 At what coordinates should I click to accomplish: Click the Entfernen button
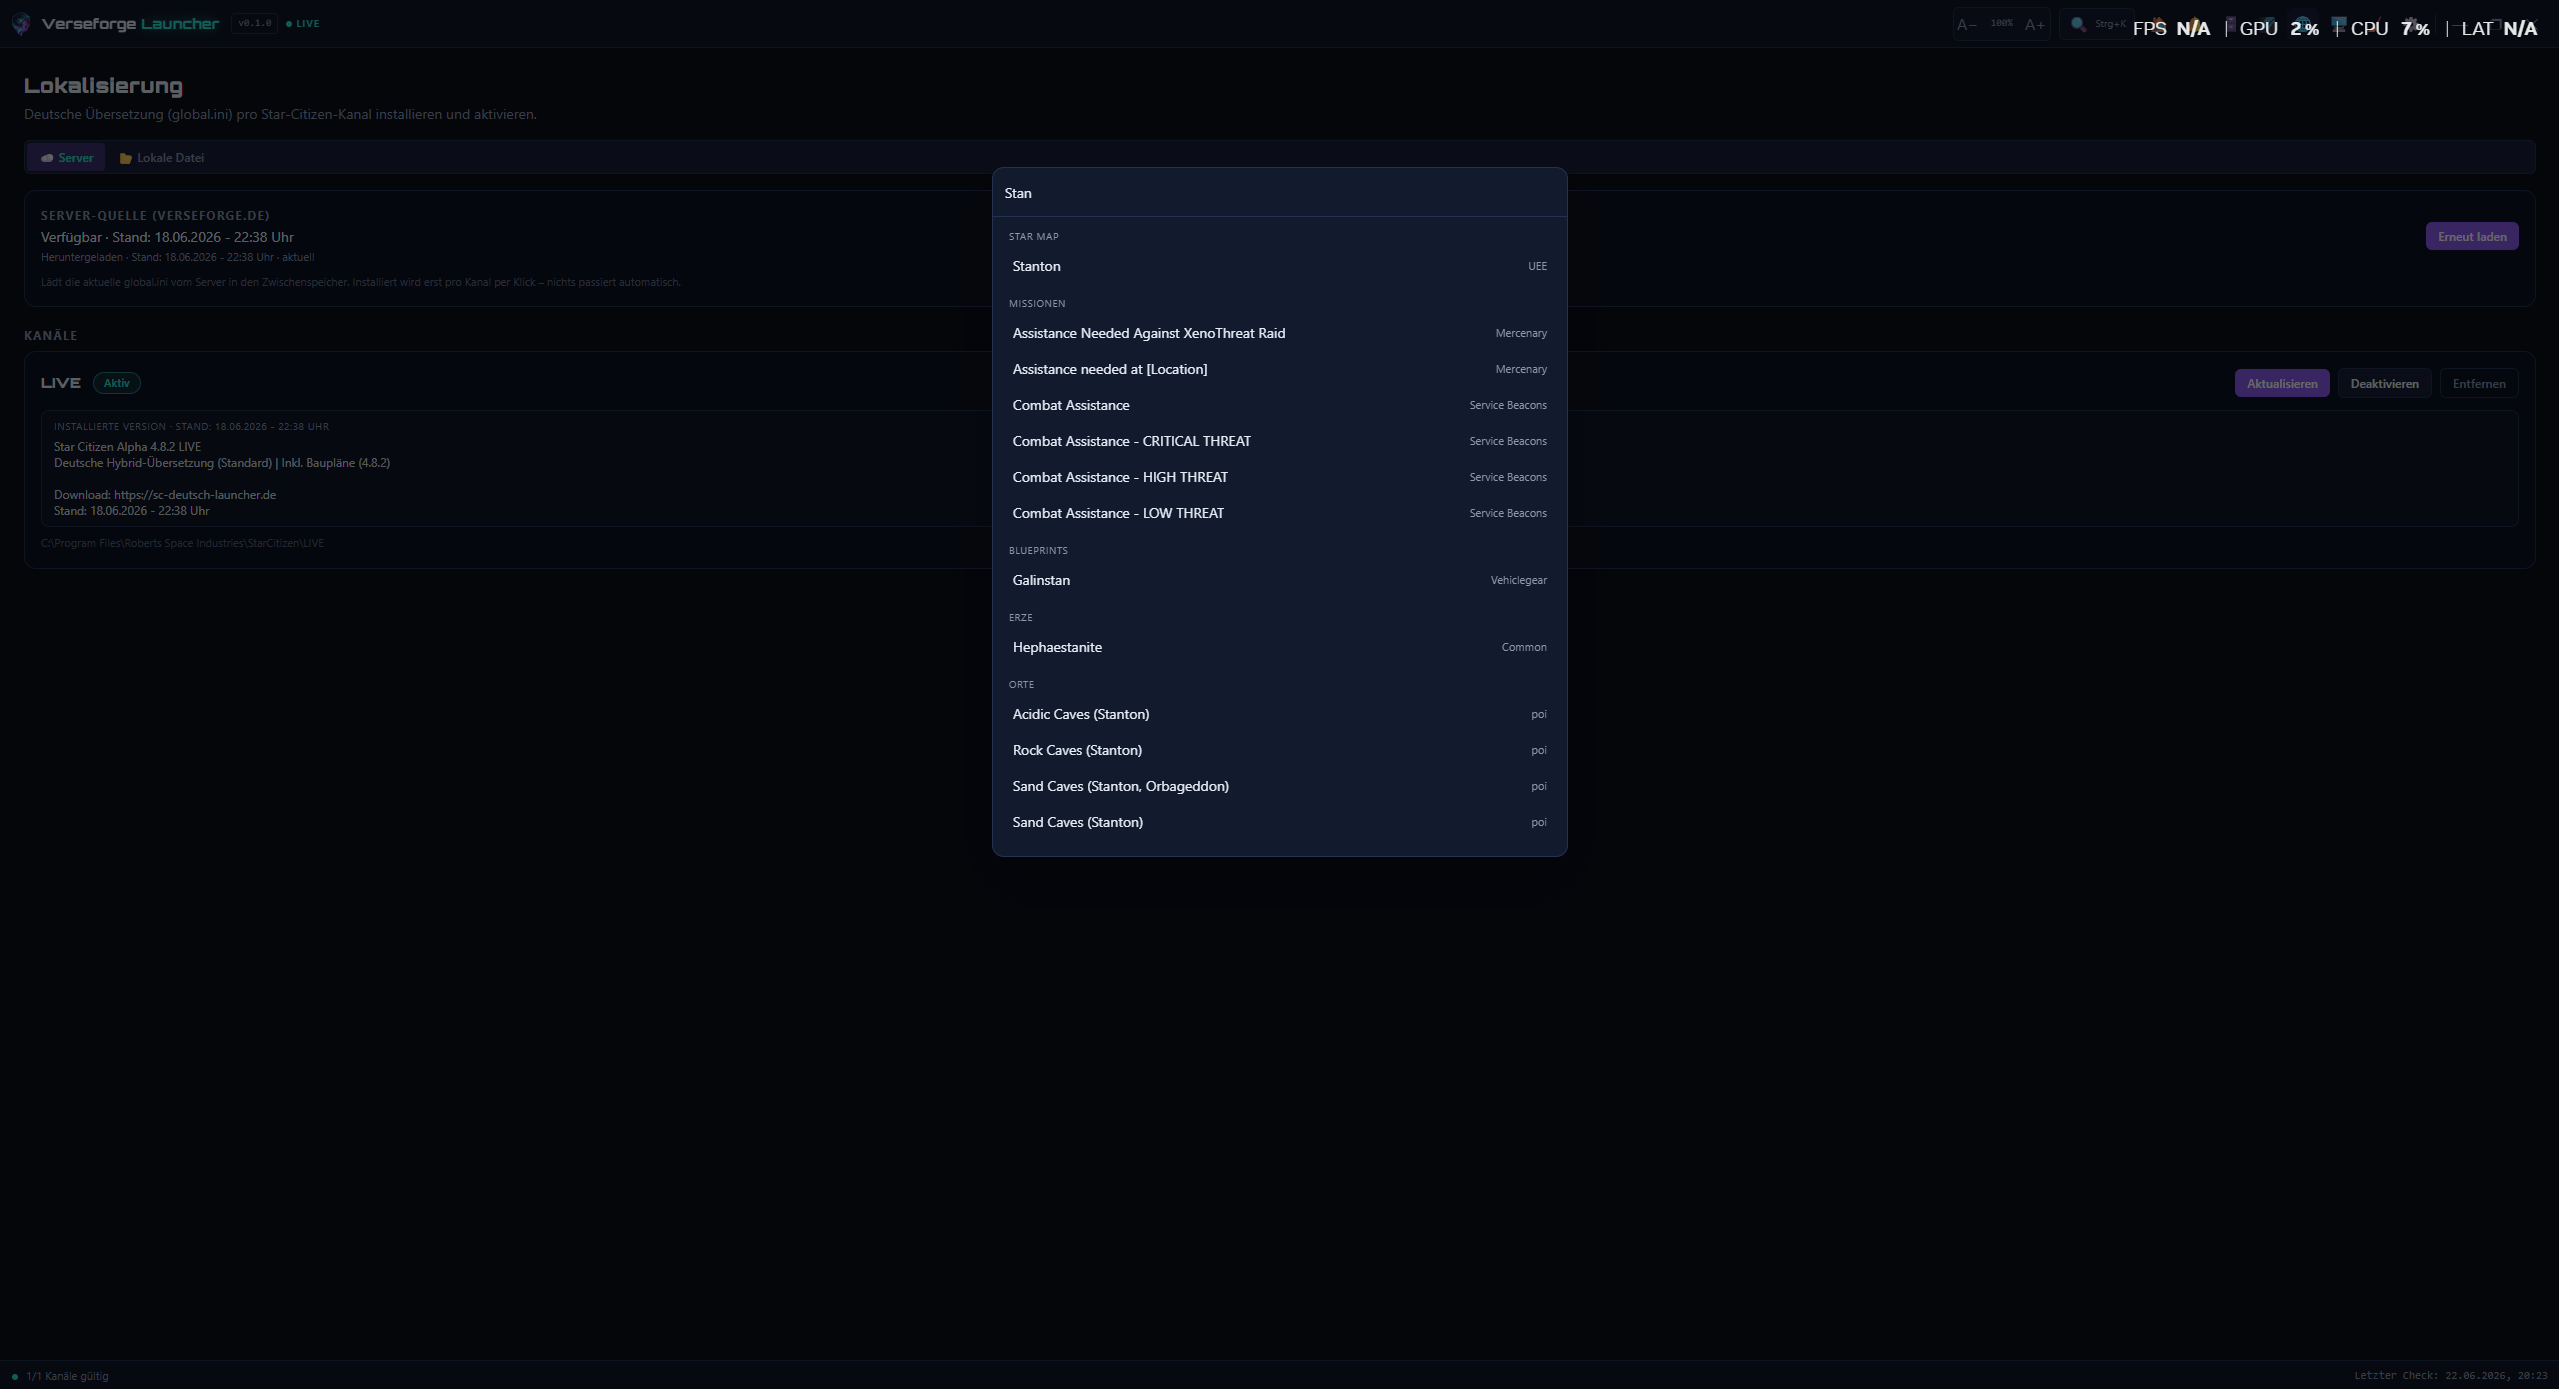(x=2479, y=384)
